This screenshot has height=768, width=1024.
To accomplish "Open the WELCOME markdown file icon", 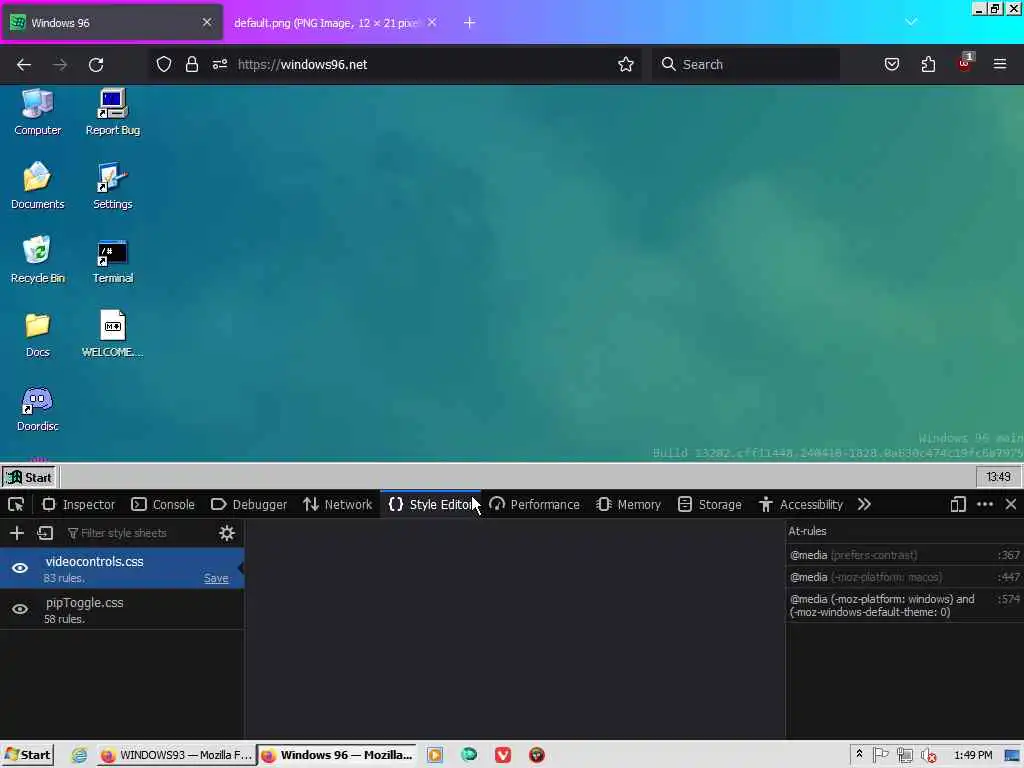I will [x=112, y=334].
